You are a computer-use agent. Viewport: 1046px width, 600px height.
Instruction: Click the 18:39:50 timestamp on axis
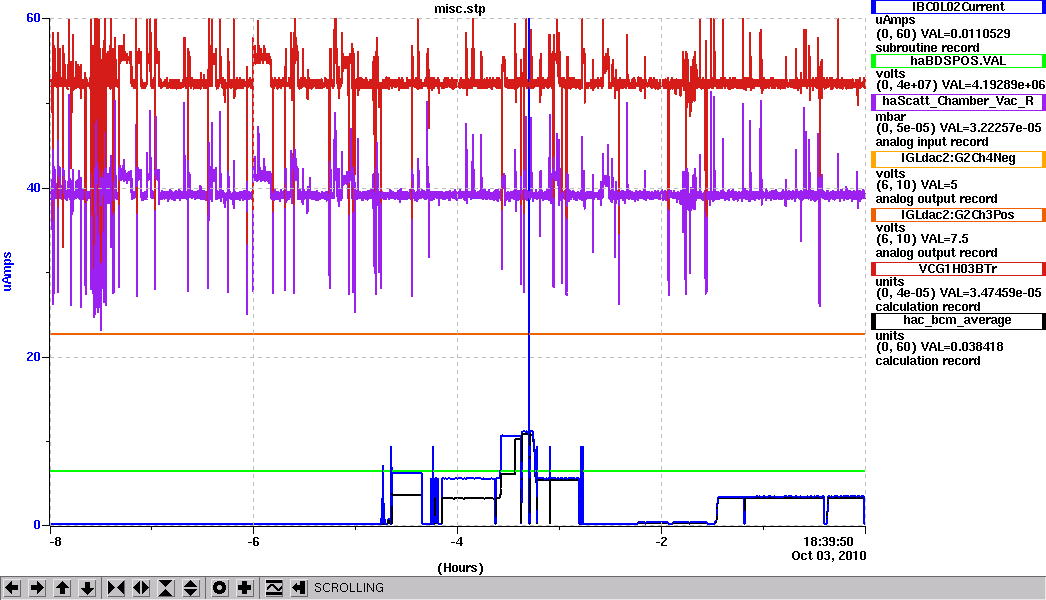click(x=828, y=542)
